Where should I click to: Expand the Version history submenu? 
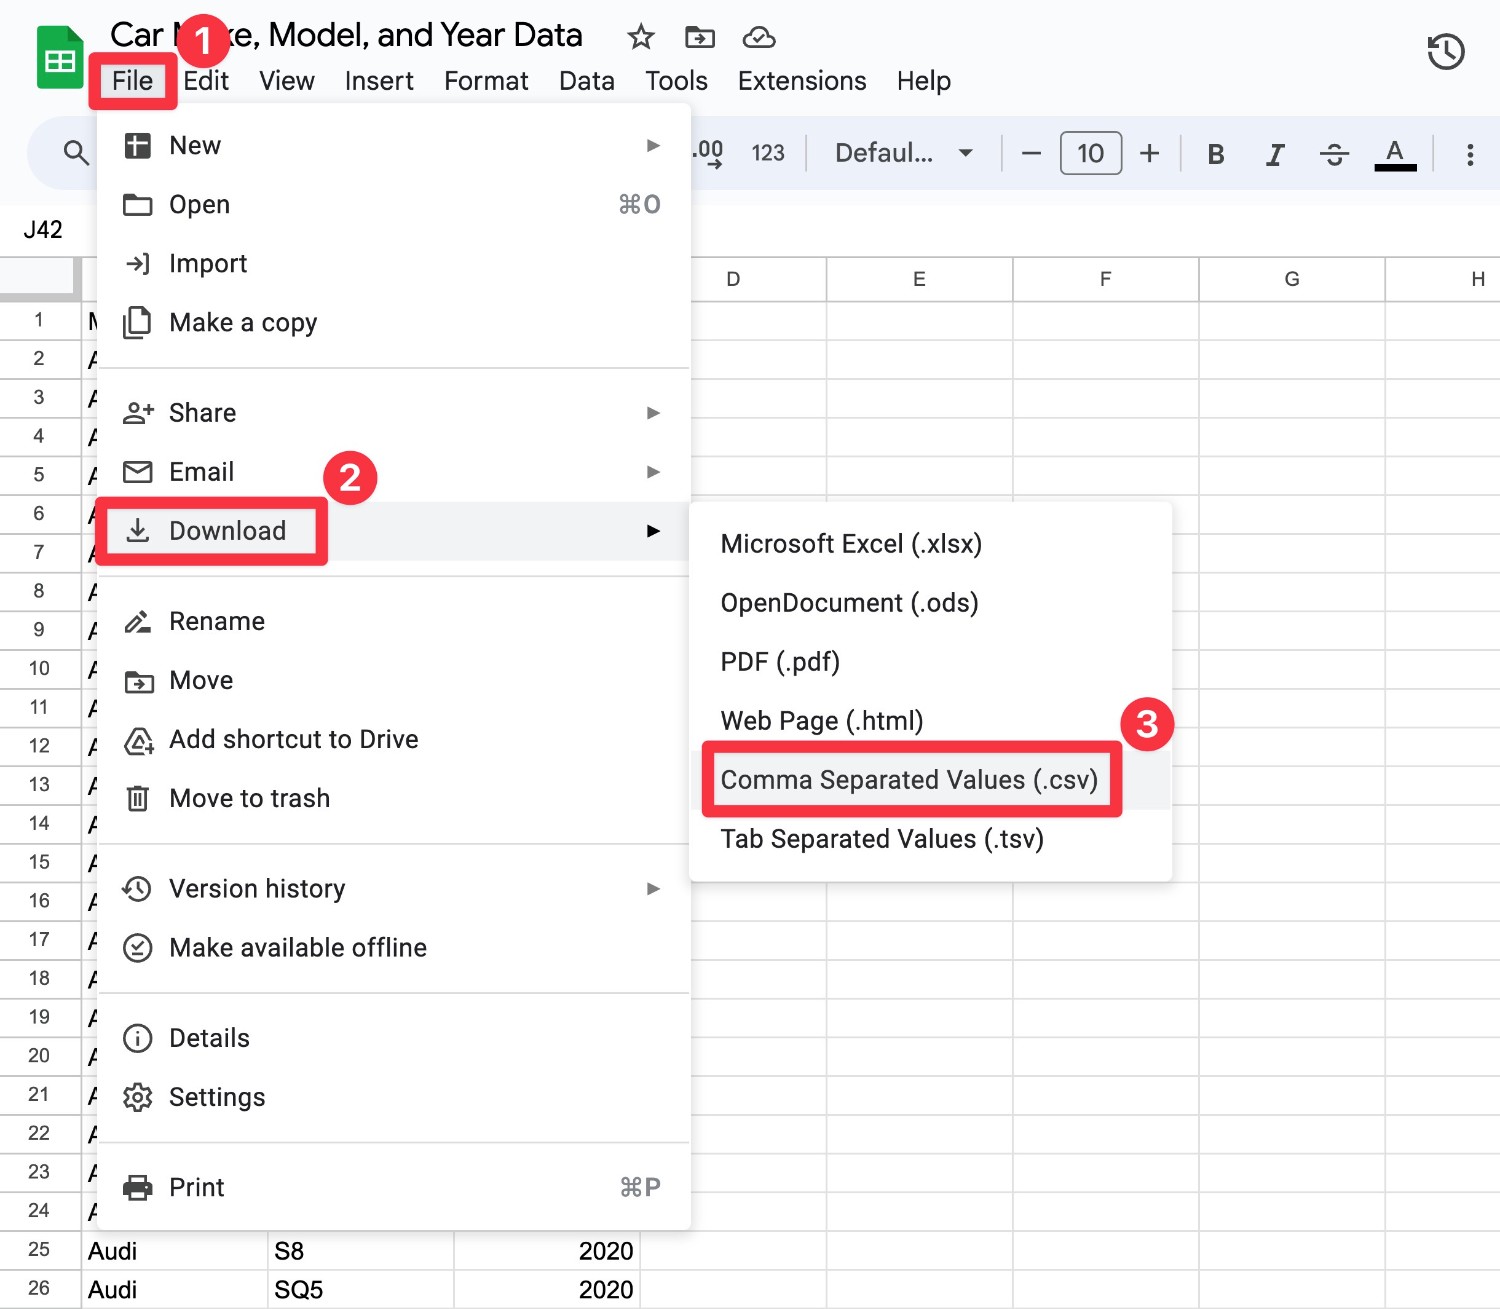click(393, 889)
